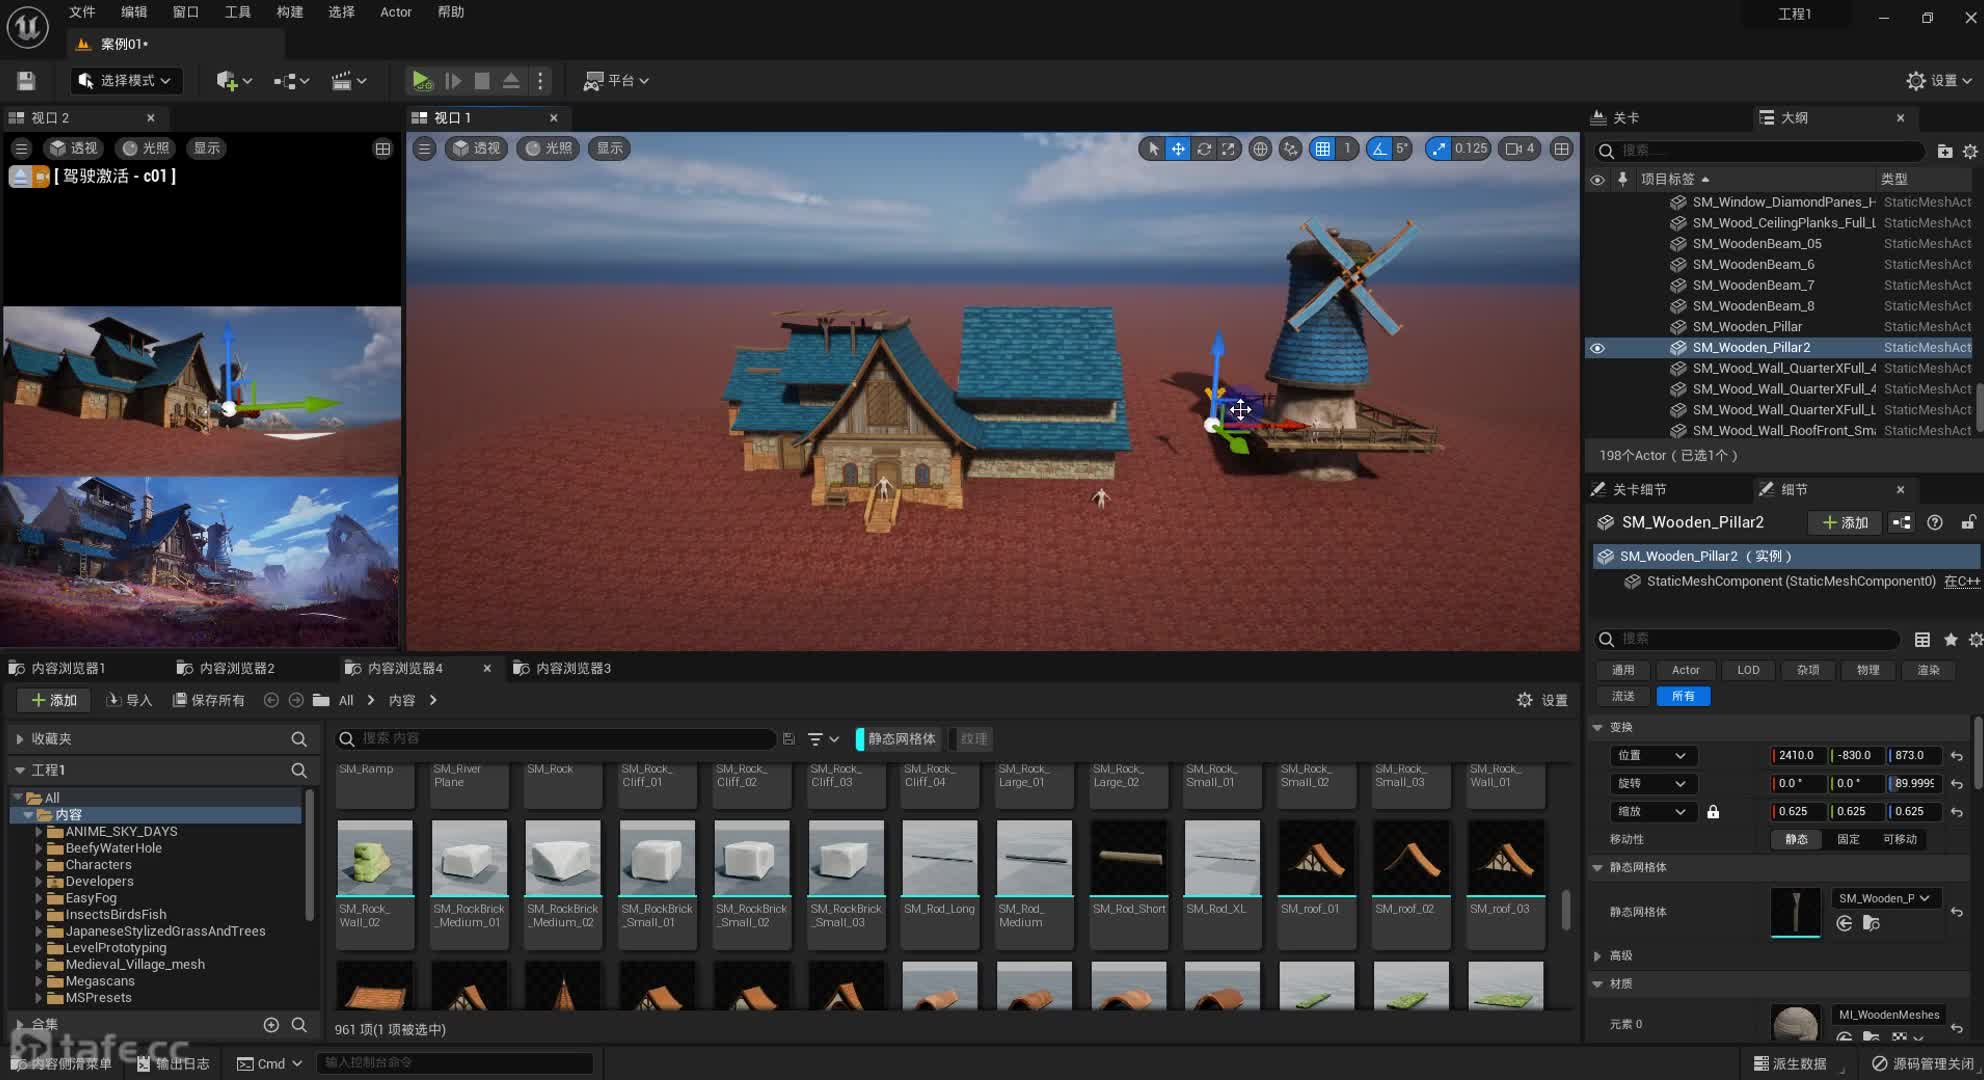The height and width of the screenshot is (1080, 1984).
Task: Click the content browser vertical scrollbar
Action: (x=1565, y=910)
